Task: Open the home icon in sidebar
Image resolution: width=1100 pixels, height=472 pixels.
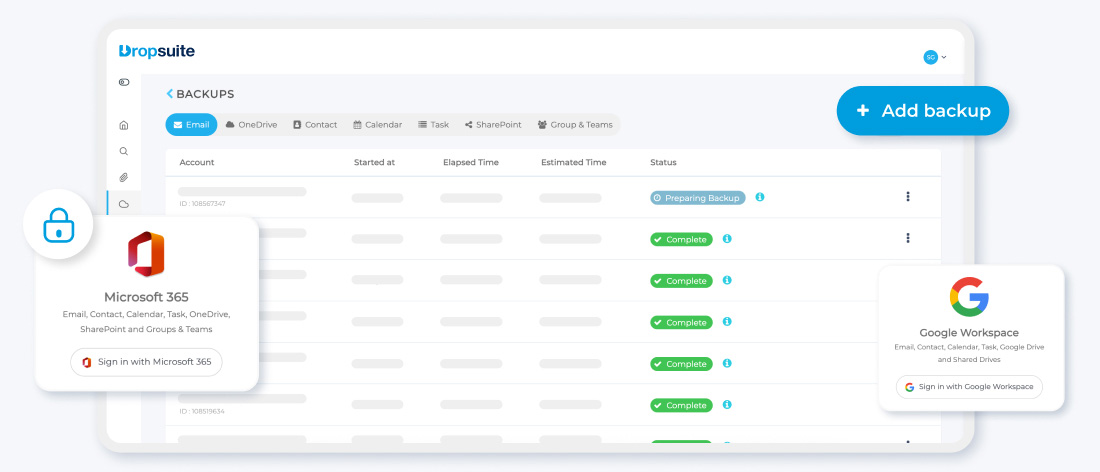Action: [x=124, y=126]
